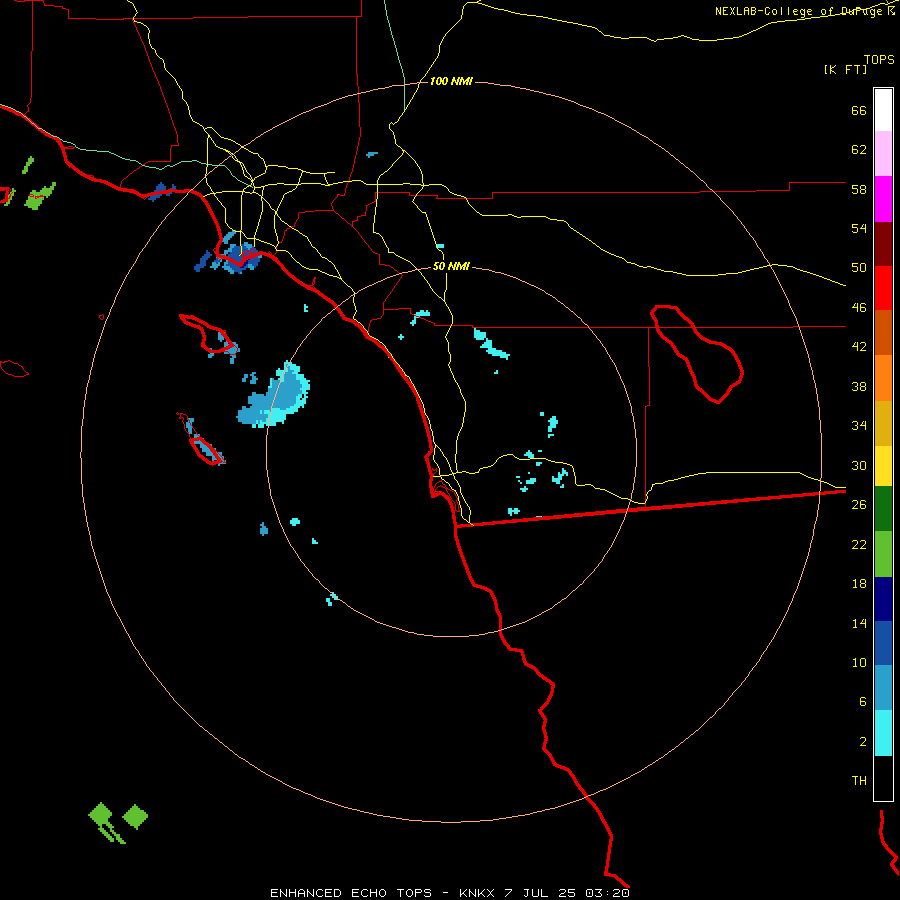Click the 58 legend value
900x900 pixels.
[859, 189]
